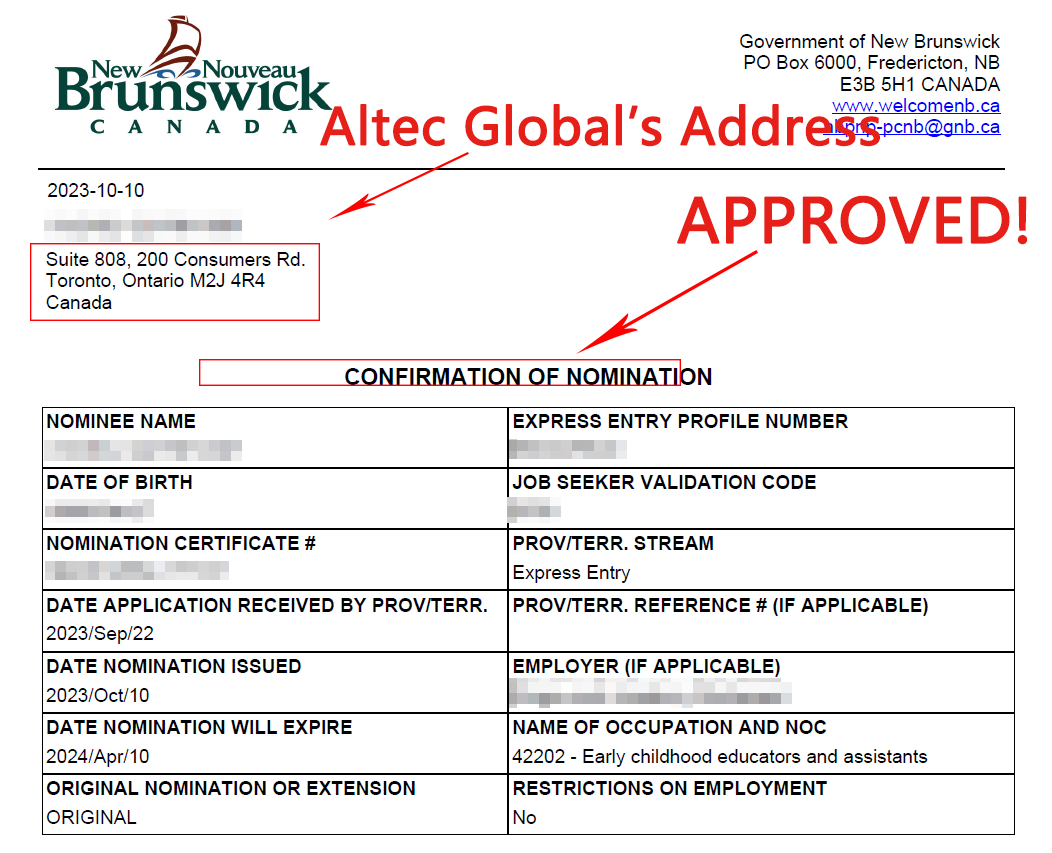Click the blurred Employer value
Image resolution: width=1052 pixels, height=853 pixels.
[x=651, y=692]
